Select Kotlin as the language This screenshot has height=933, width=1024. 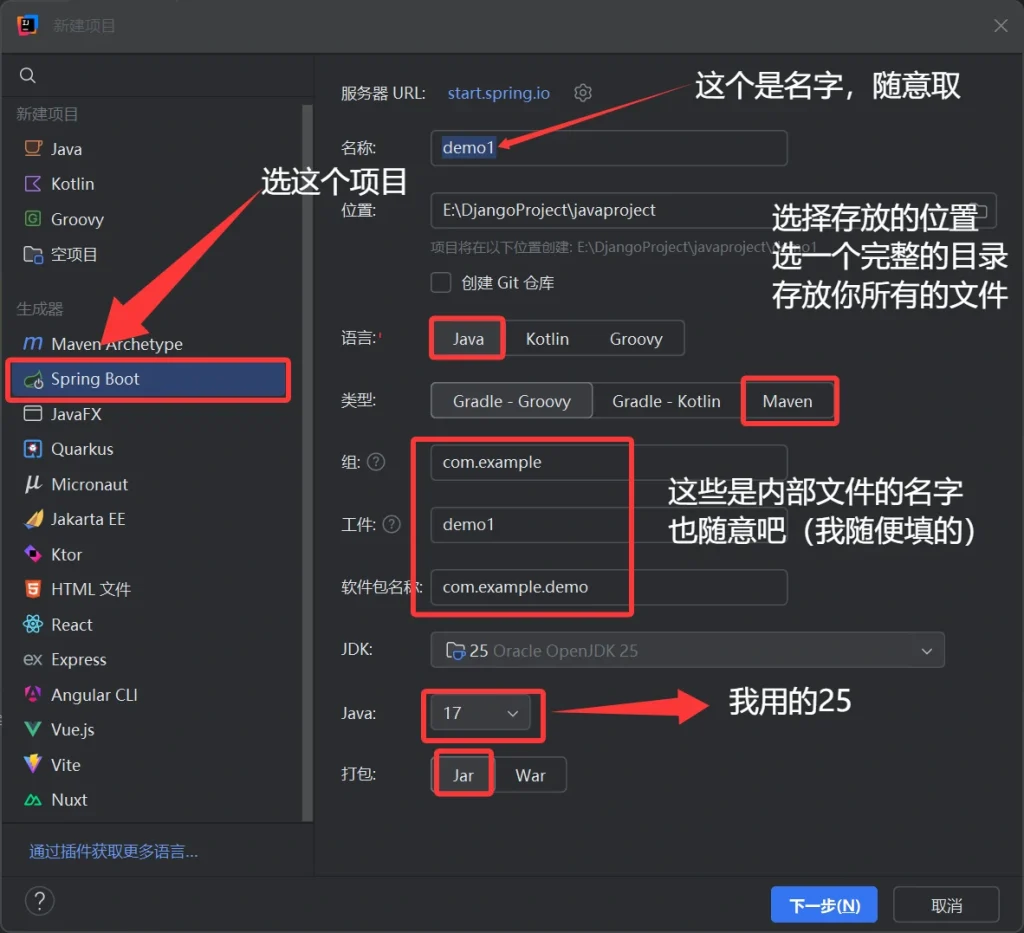(547, 339)
